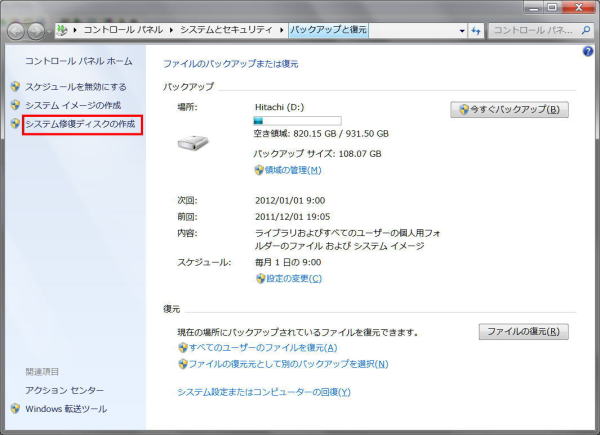Select コントロール パネル breadcrumb segment

123,30
